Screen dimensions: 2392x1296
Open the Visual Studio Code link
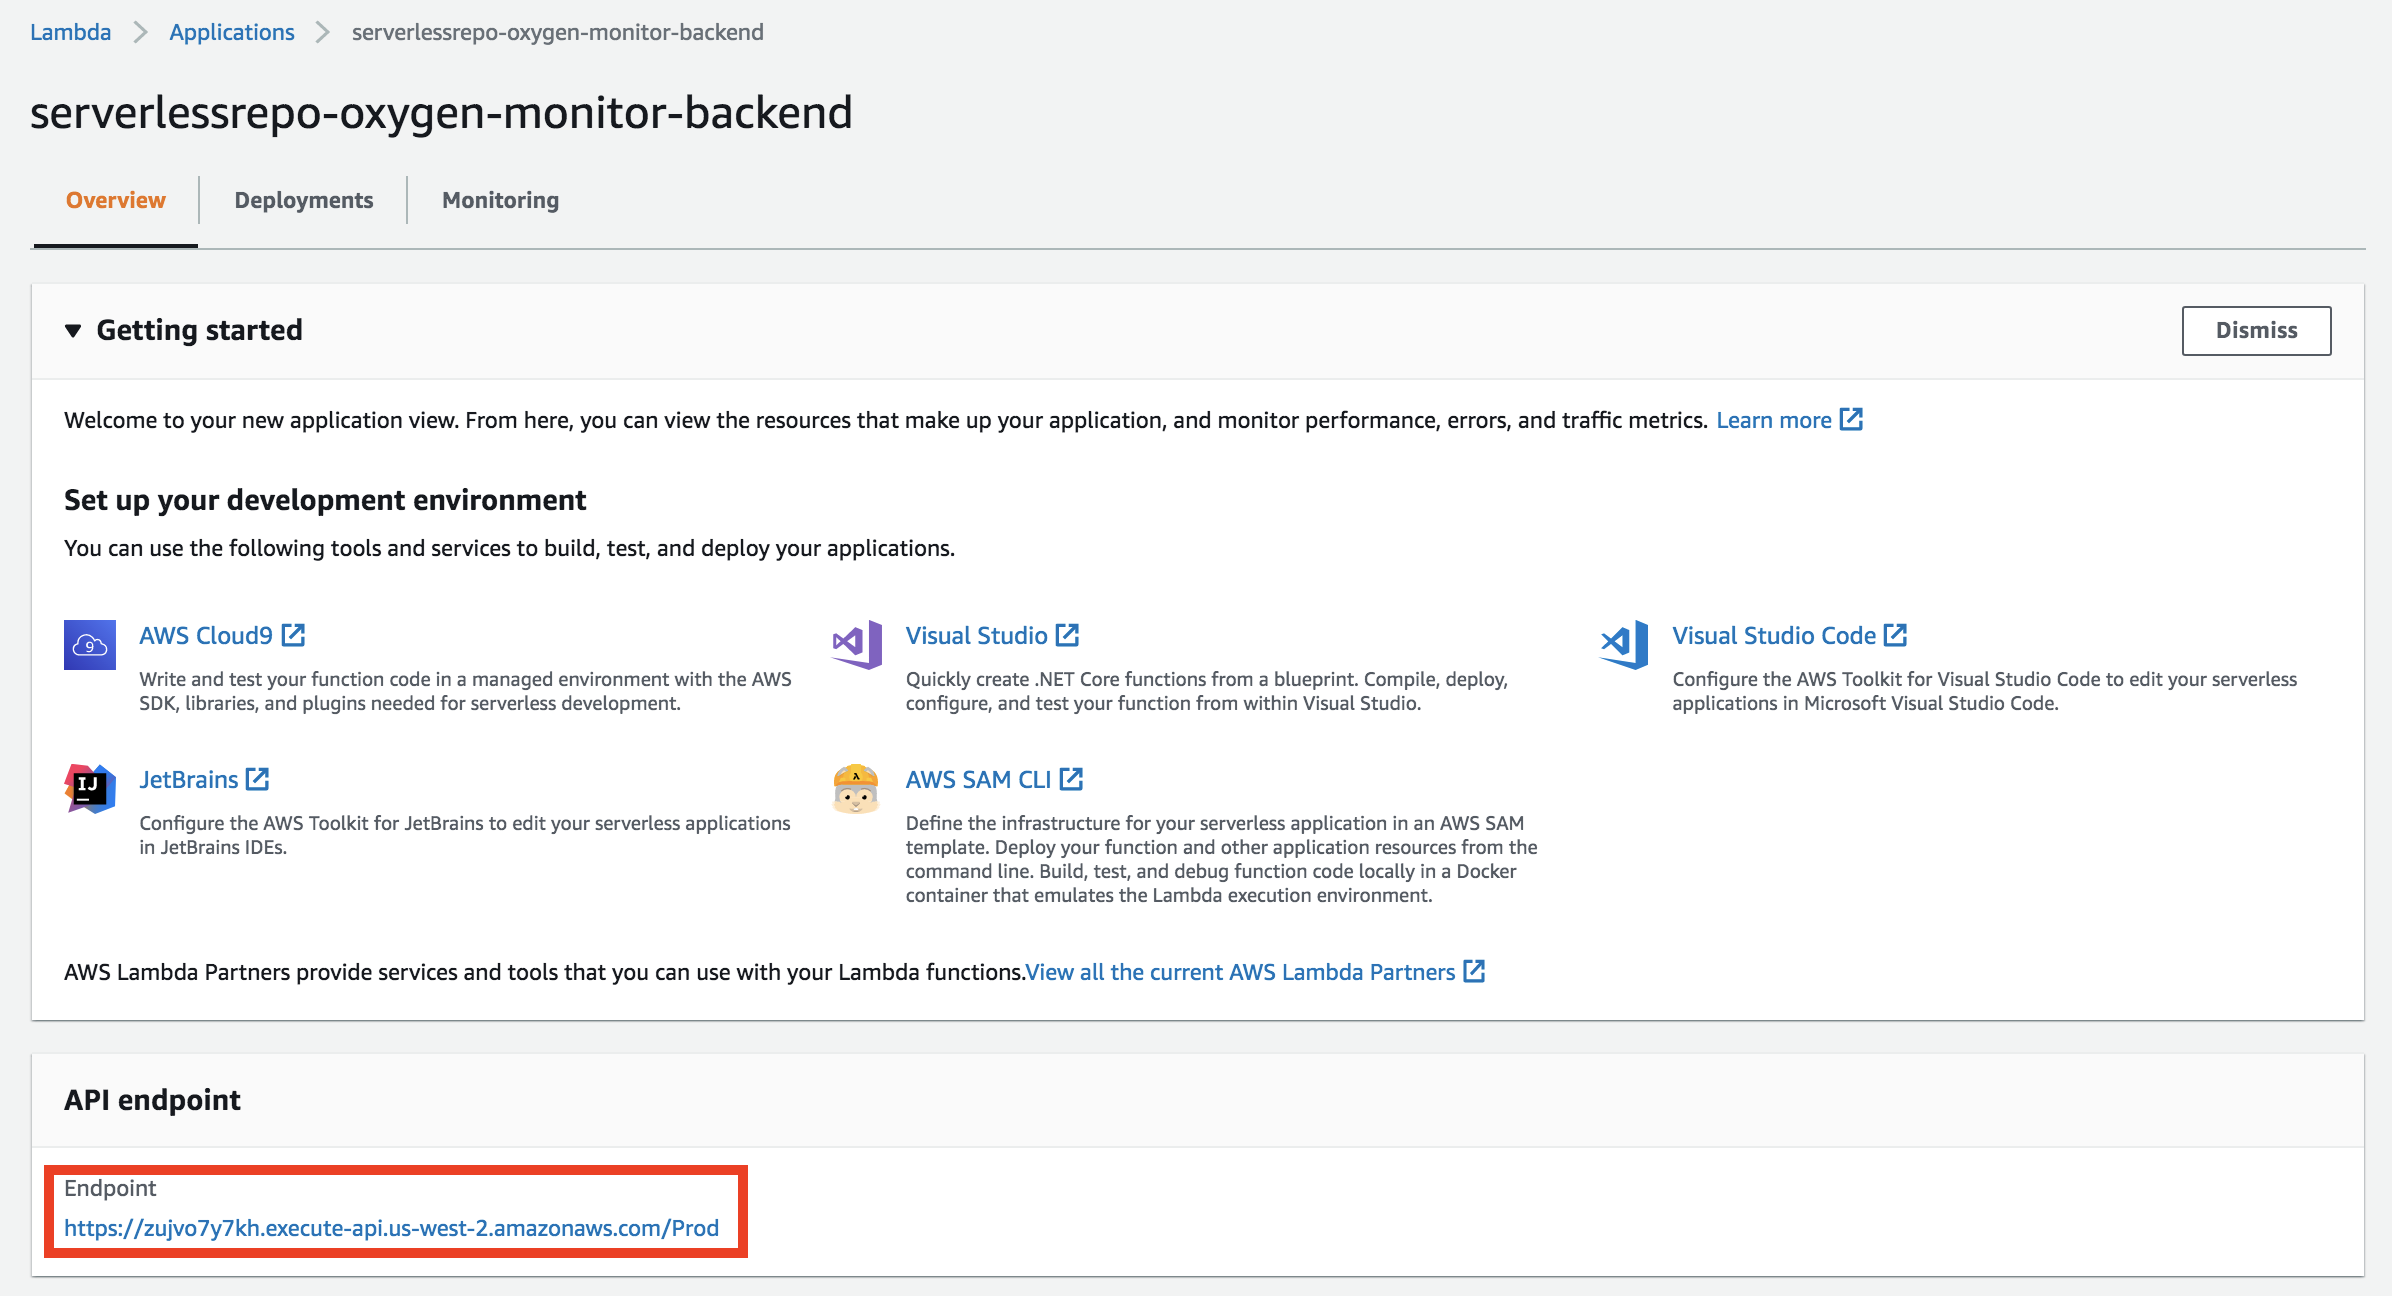pyautogui.click(x=1774, y=635)
